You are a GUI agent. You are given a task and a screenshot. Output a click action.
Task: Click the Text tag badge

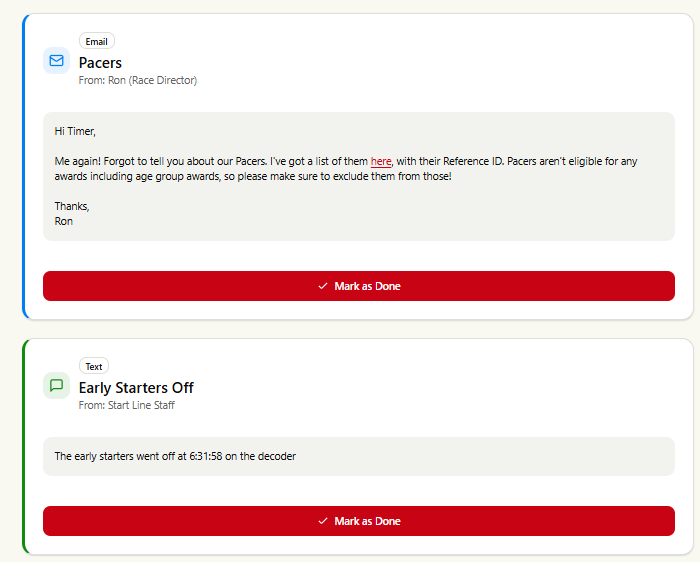pyautogui.click(x=94, y=366)
